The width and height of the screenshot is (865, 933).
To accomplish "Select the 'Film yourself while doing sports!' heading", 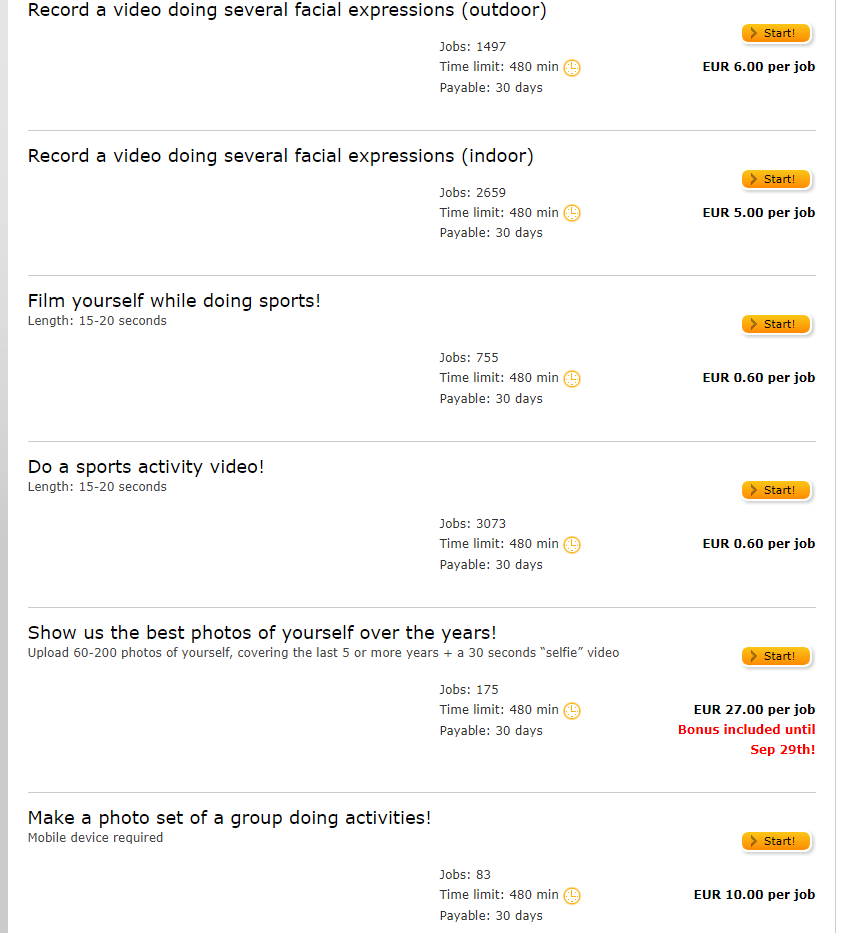I will pos(175,301).
